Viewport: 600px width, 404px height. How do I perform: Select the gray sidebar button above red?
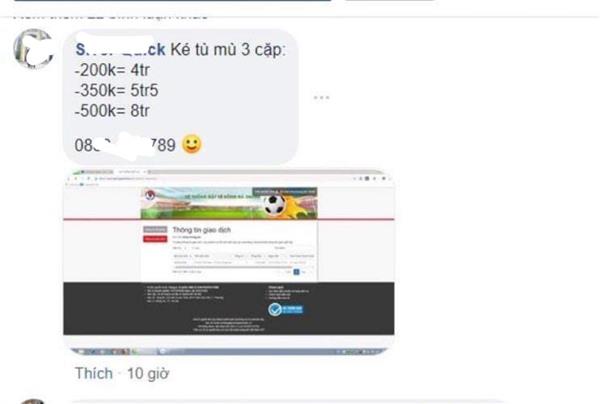coord(155,230)
